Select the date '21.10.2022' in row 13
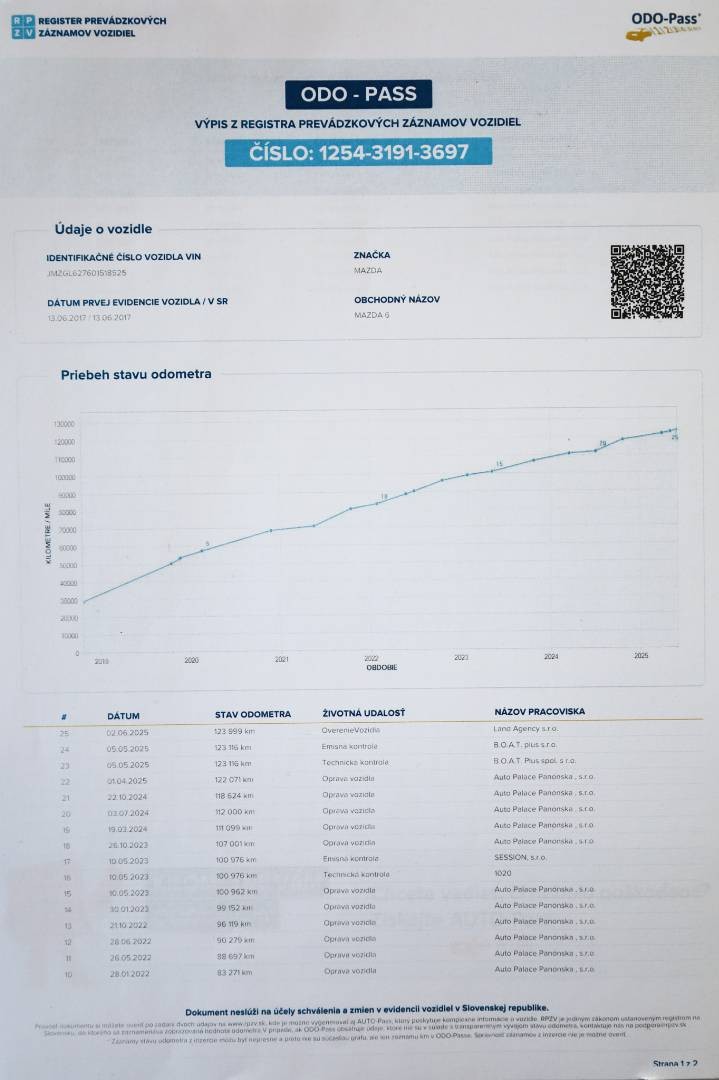Viewport: 719px width, 1080px height. pos(129,926)
